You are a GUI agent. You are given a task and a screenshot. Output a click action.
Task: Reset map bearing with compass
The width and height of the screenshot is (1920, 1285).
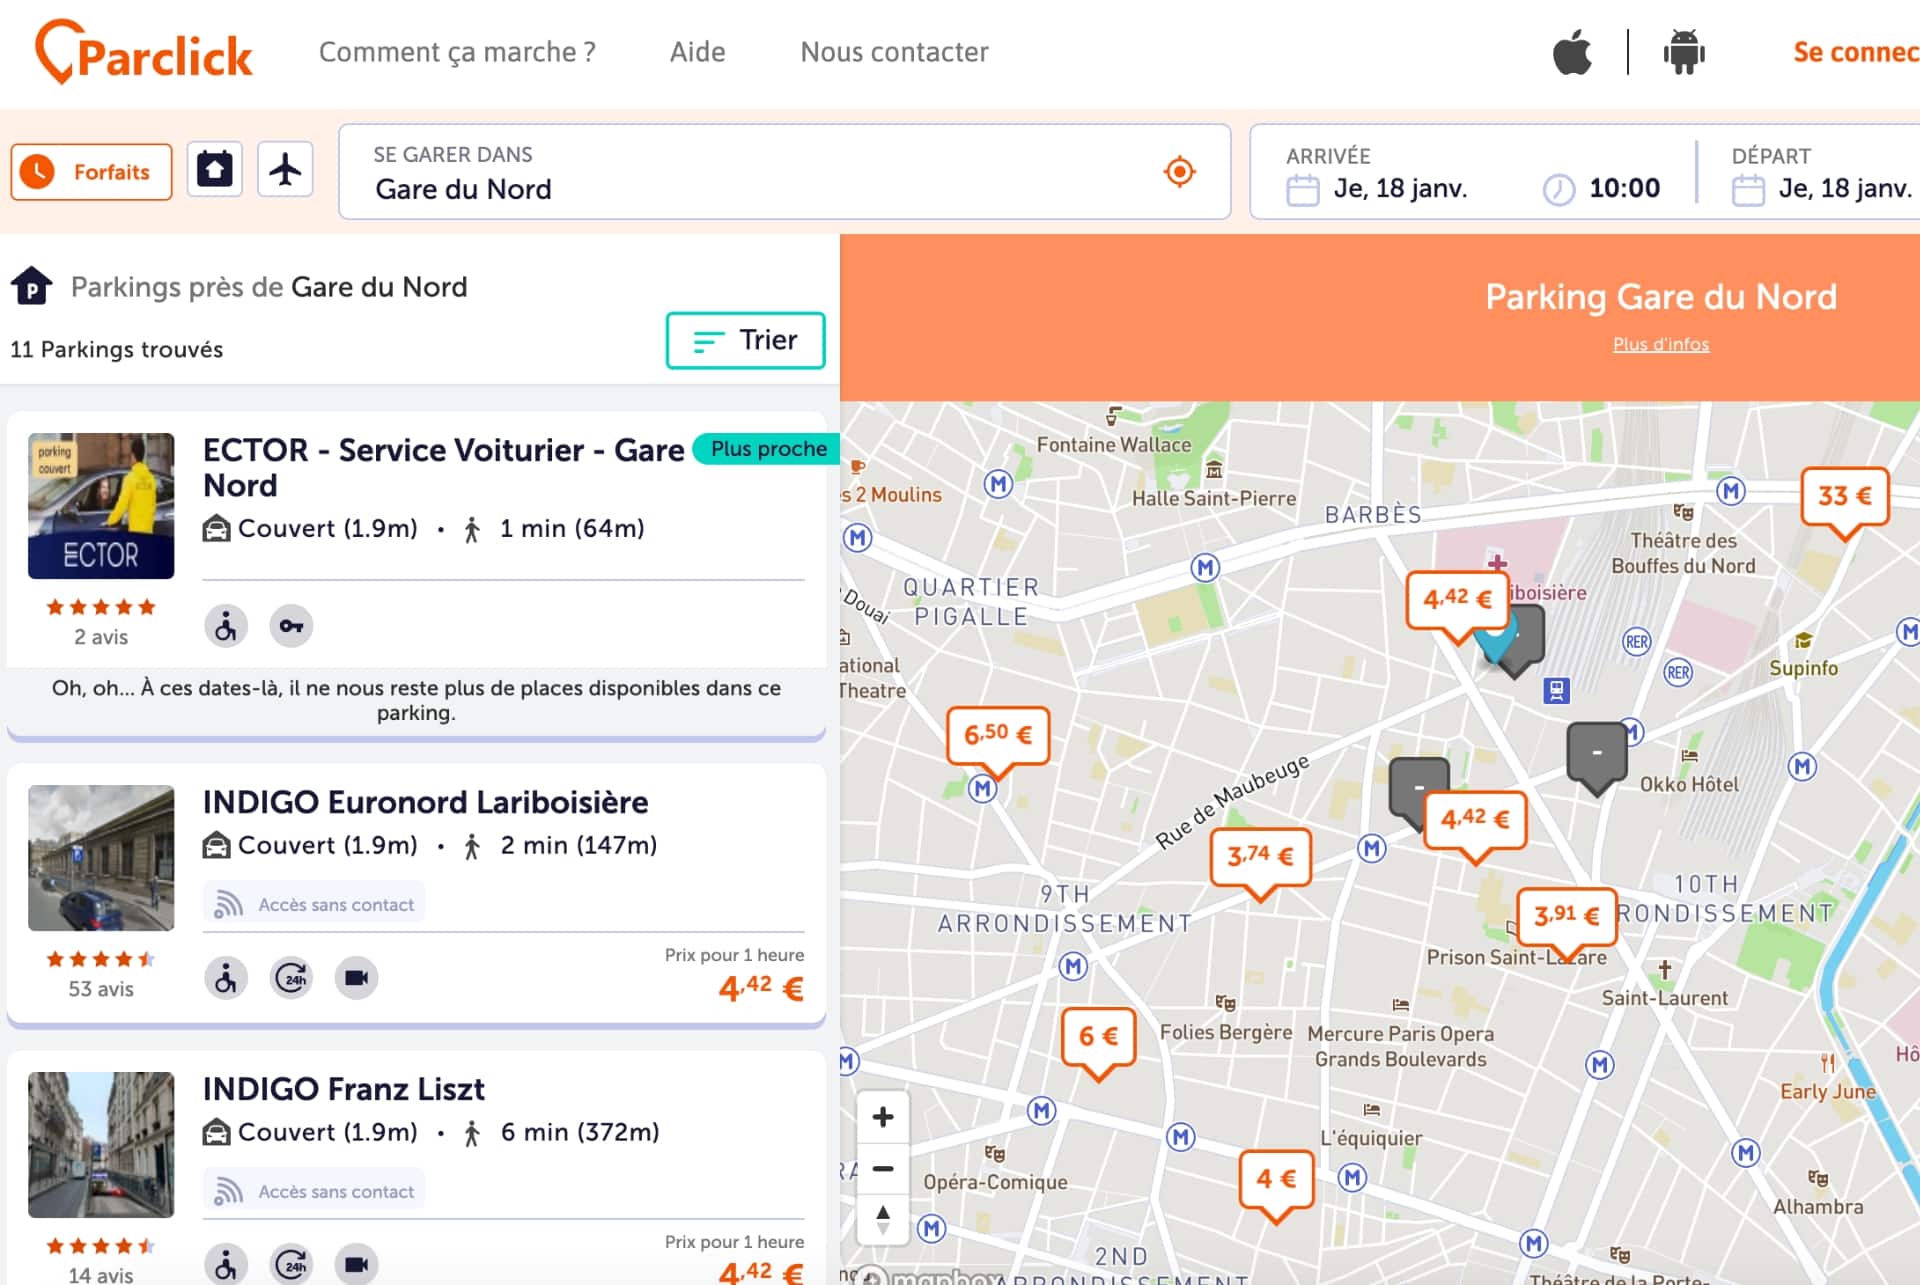pos(883,1219)
